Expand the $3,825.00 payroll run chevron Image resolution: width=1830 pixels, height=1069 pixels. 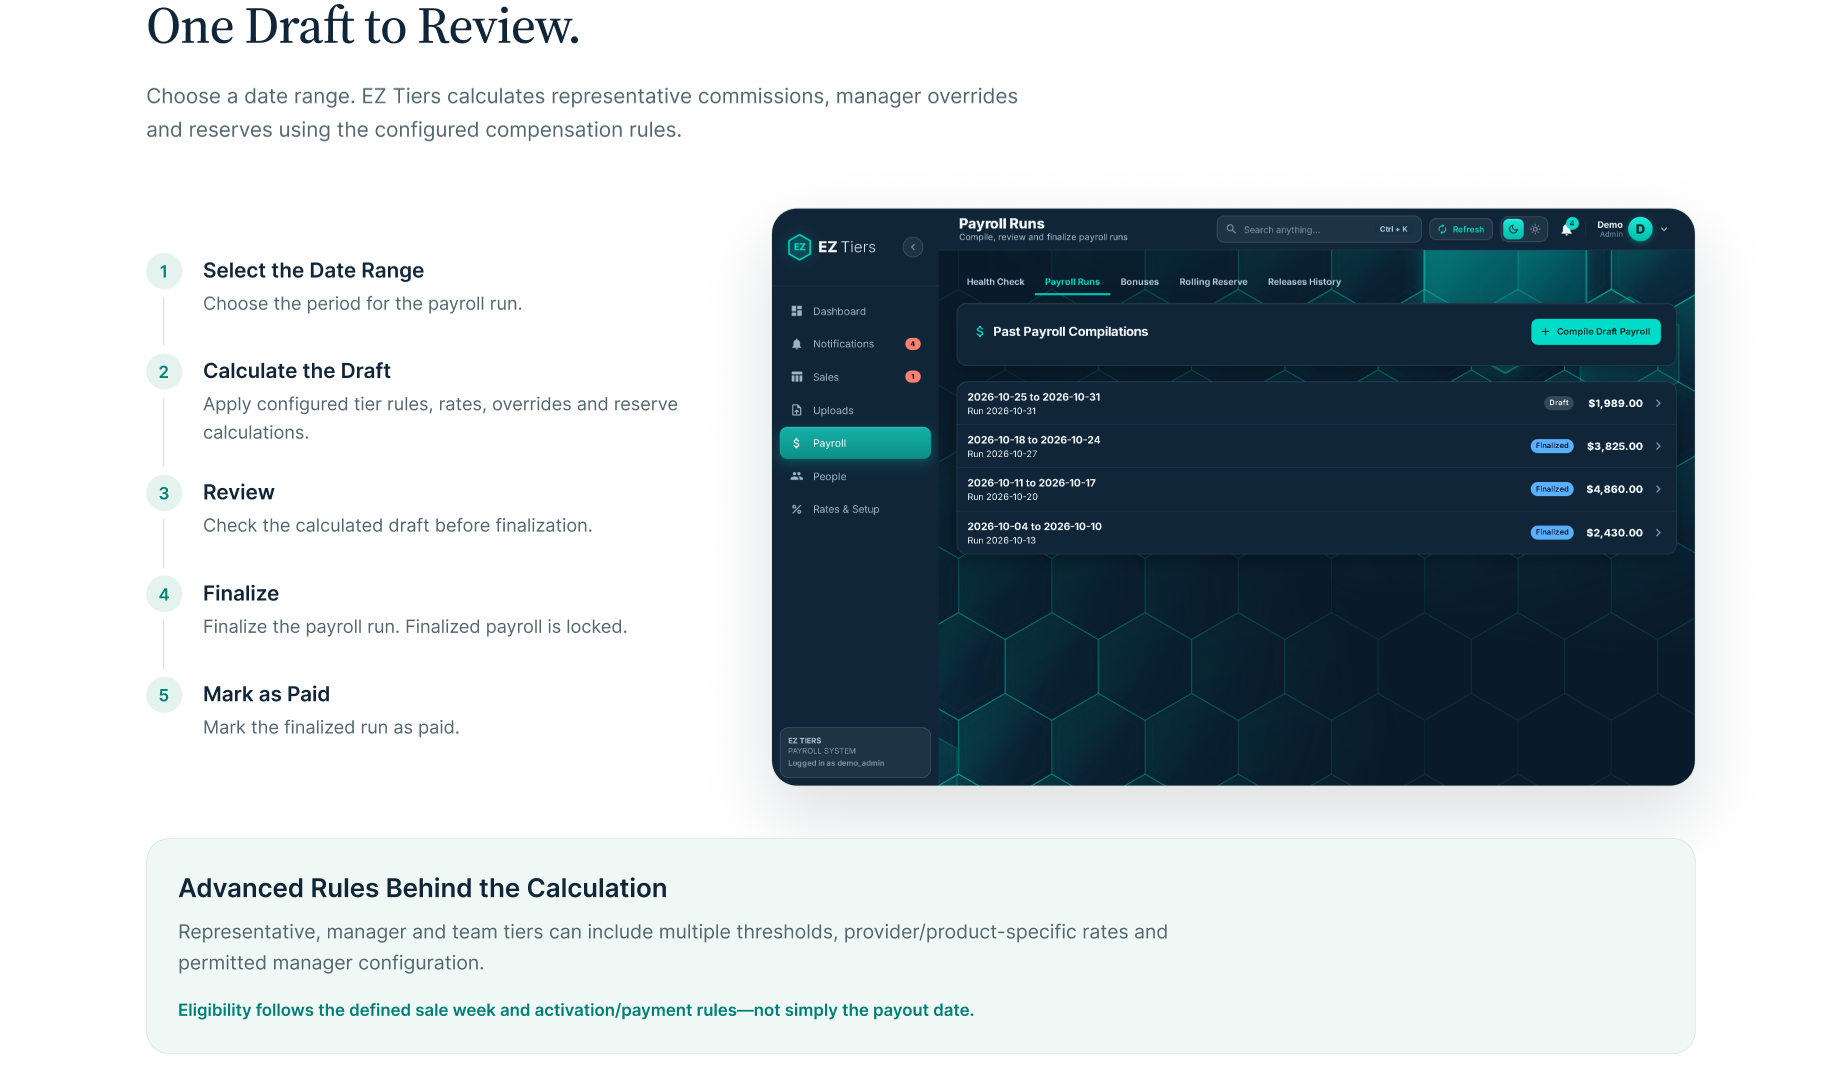pos(1658,446)
